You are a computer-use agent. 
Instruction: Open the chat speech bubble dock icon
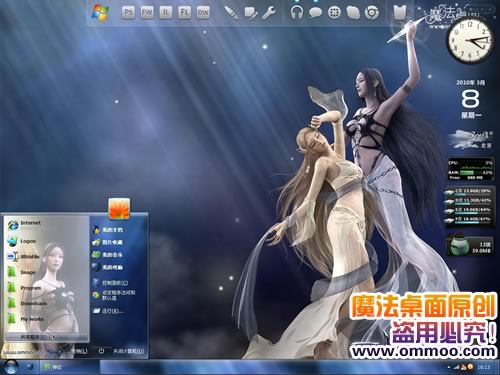coord(315,13)
